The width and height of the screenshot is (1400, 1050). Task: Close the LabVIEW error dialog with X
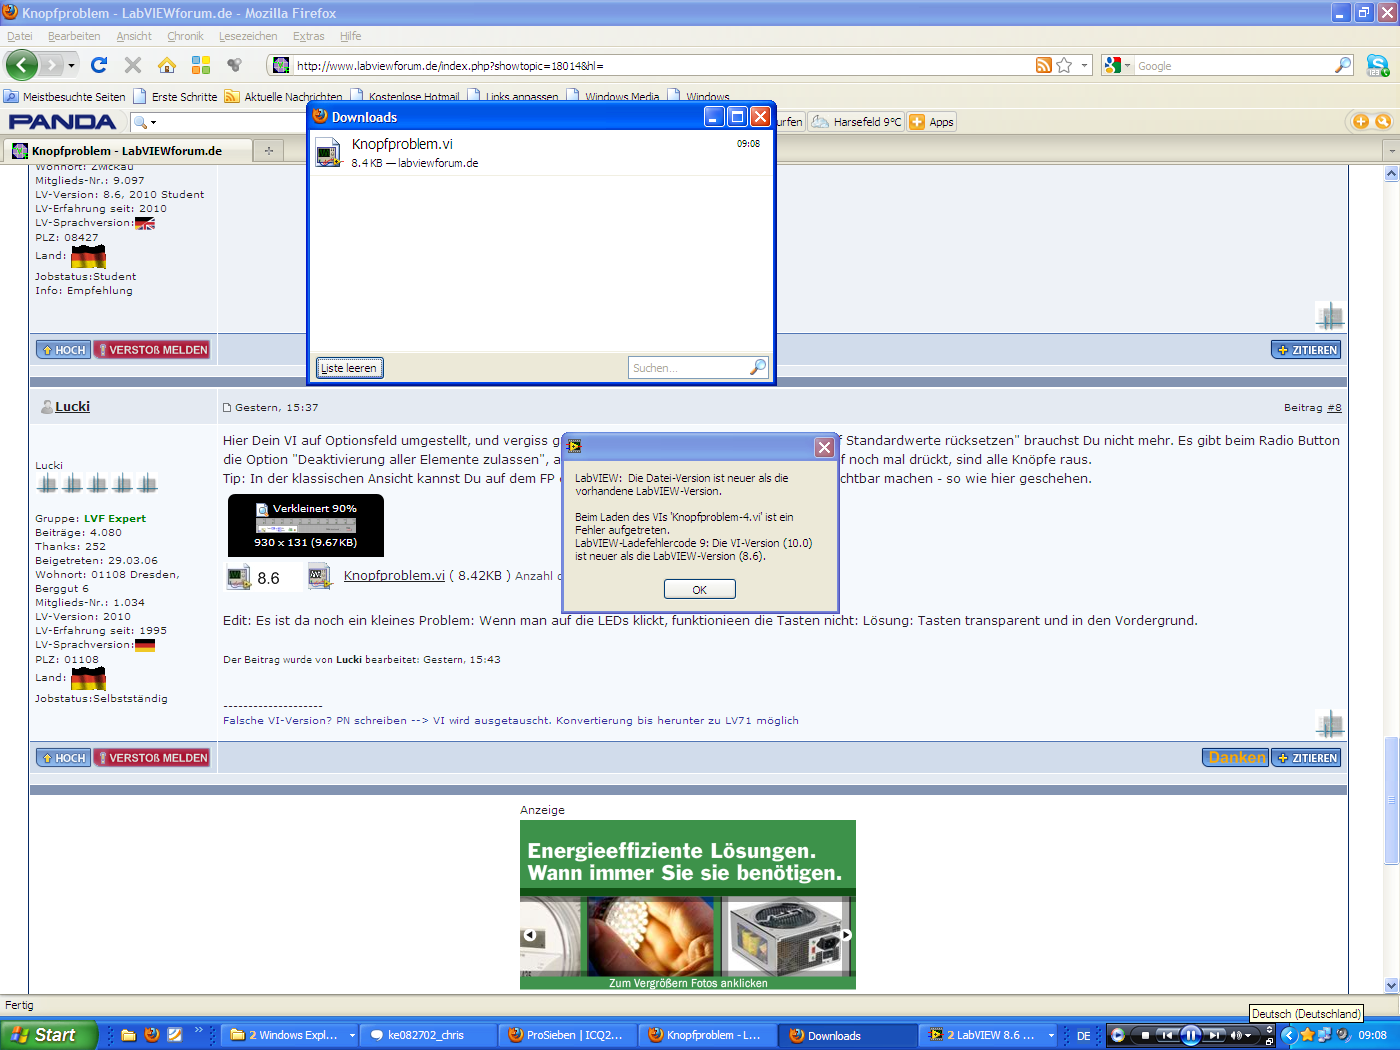[x=824, y=447]
